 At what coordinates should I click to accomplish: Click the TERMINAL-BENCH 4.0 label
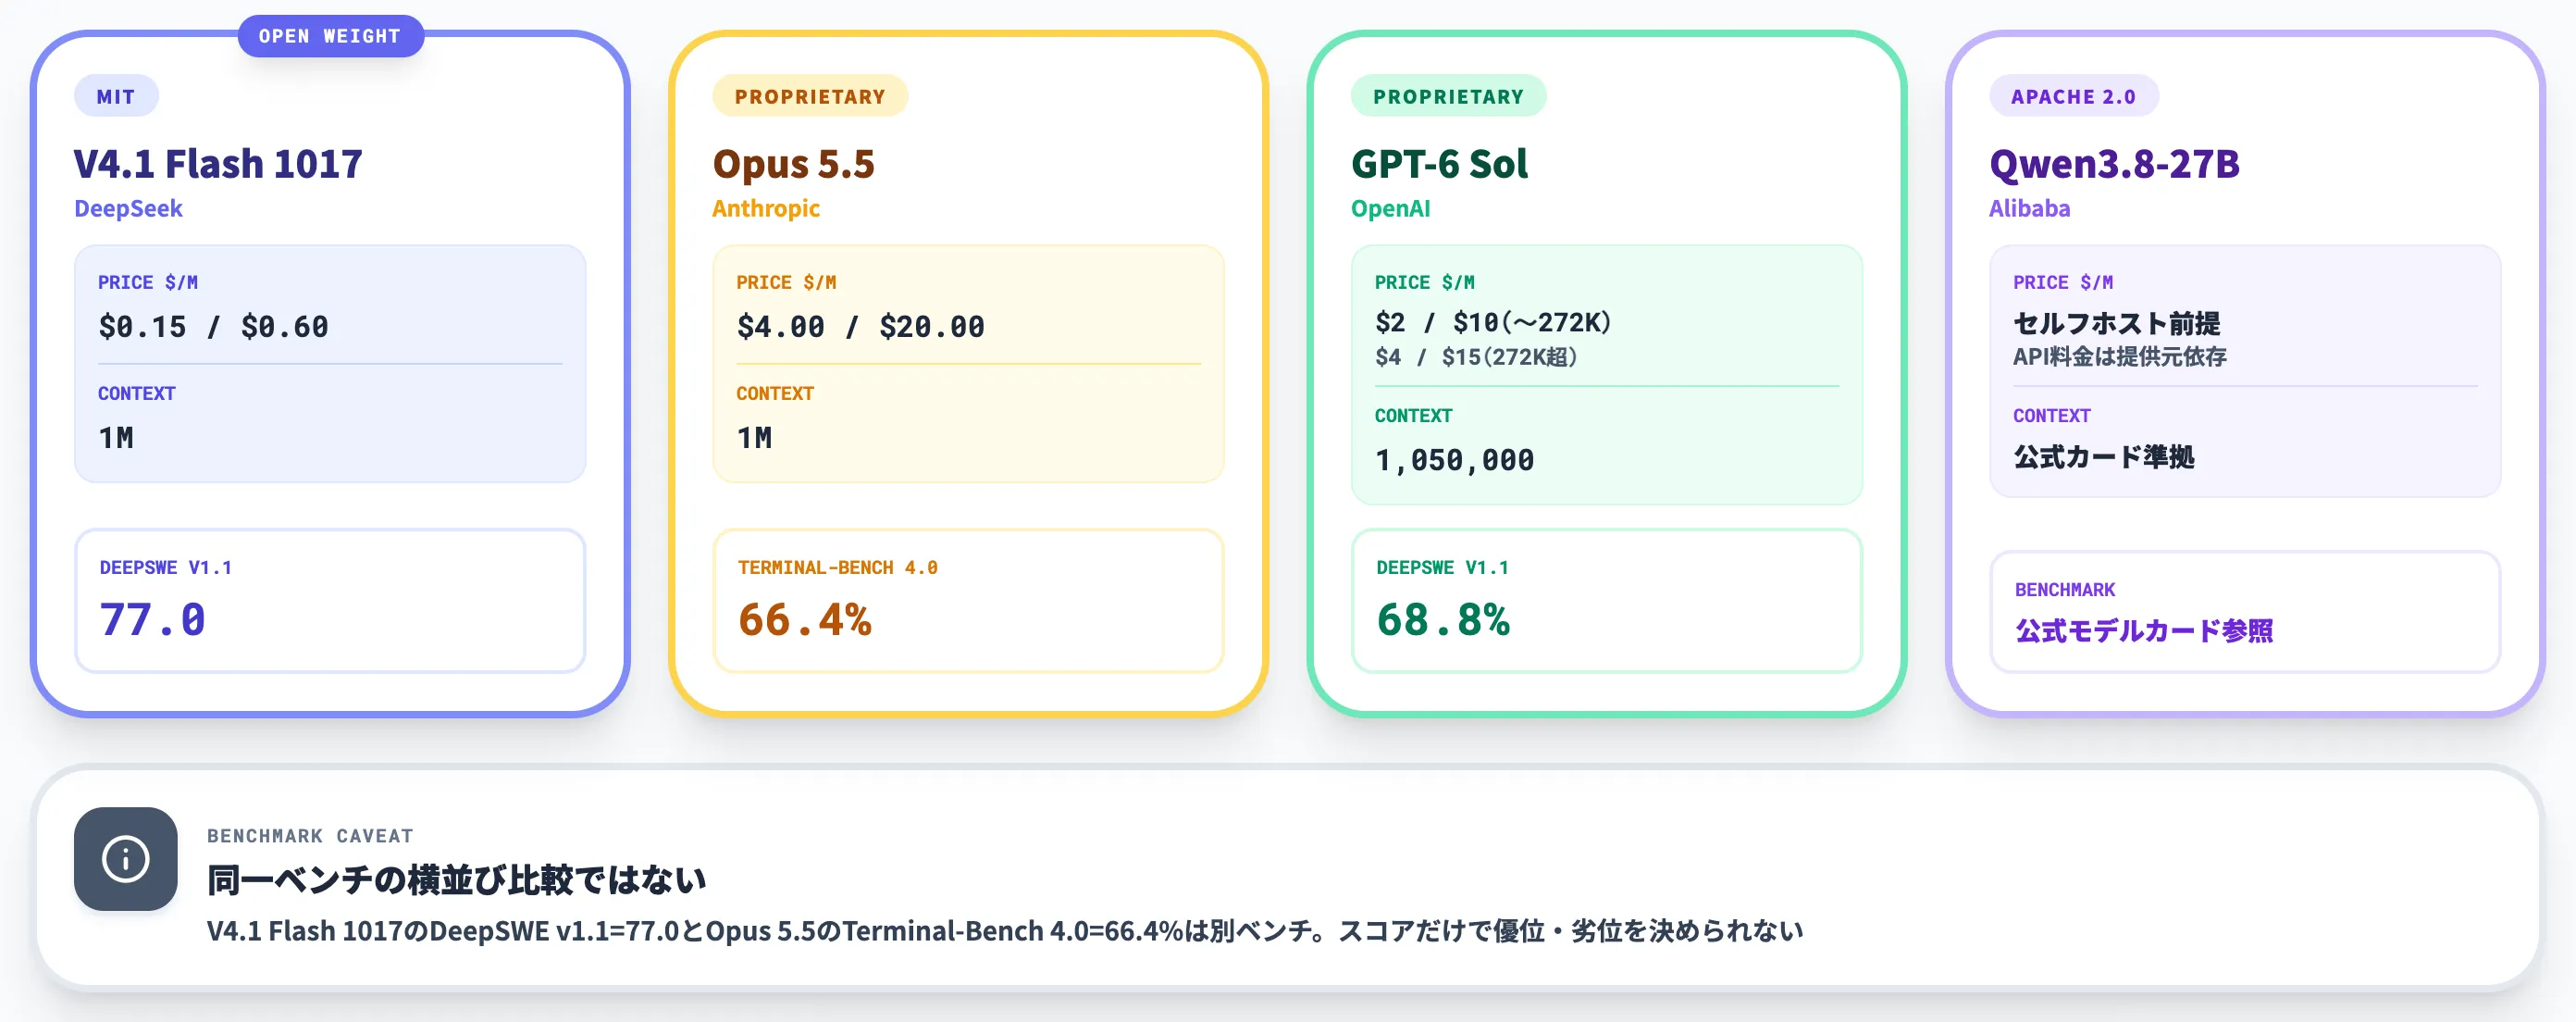click(x=837, y=567)
